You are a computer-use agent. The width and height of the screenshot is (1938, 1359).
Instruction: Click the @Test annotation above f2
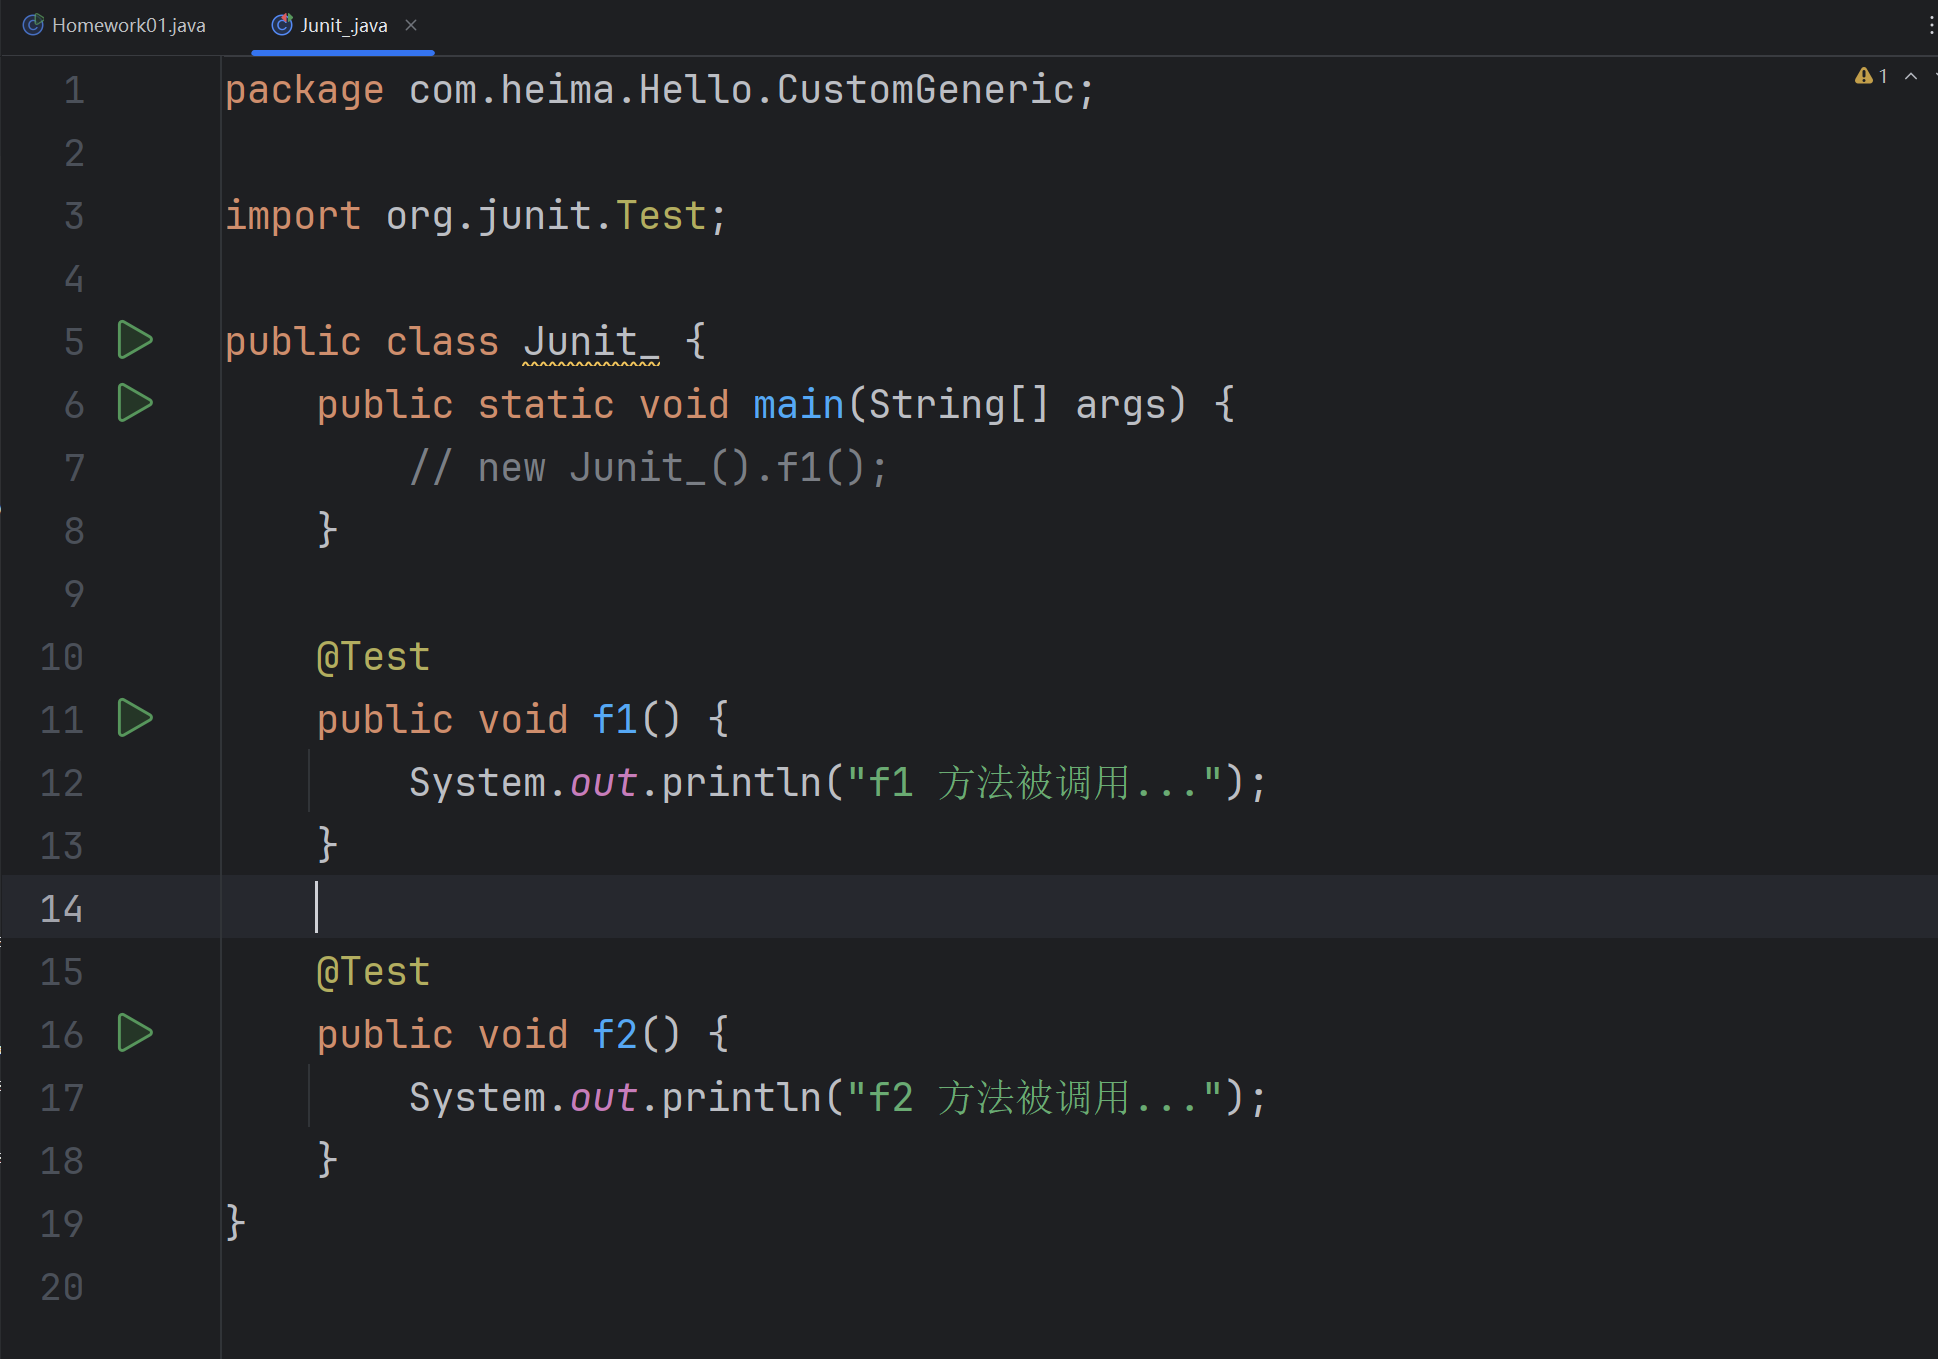click(373, 972)
